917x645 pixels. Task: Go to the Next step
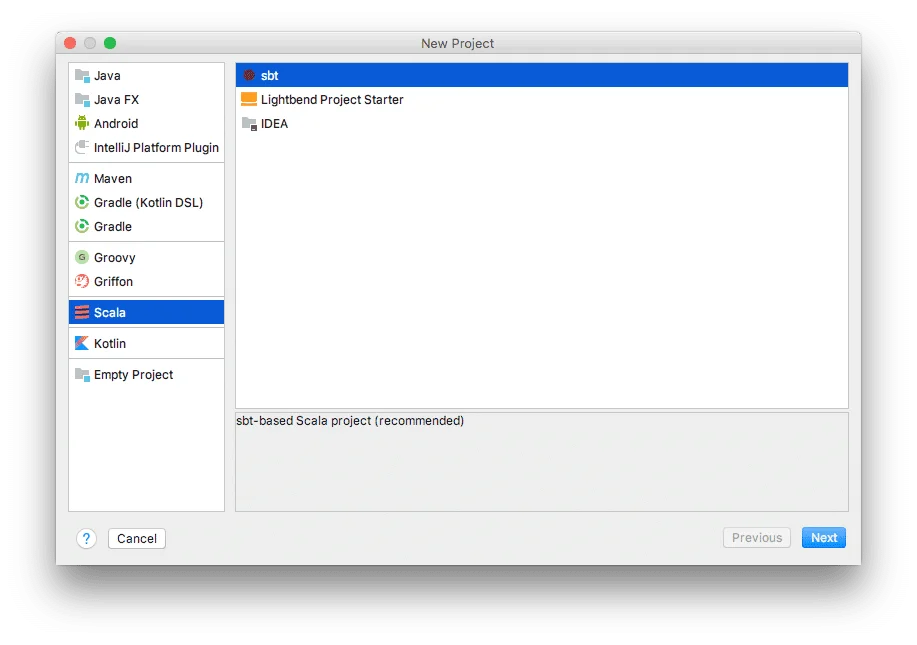click(x=823, y=537)
